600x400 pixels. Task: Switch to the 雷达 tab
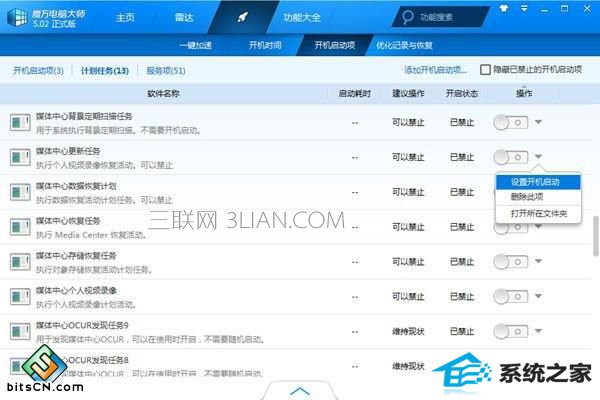(x=184, y=18)
